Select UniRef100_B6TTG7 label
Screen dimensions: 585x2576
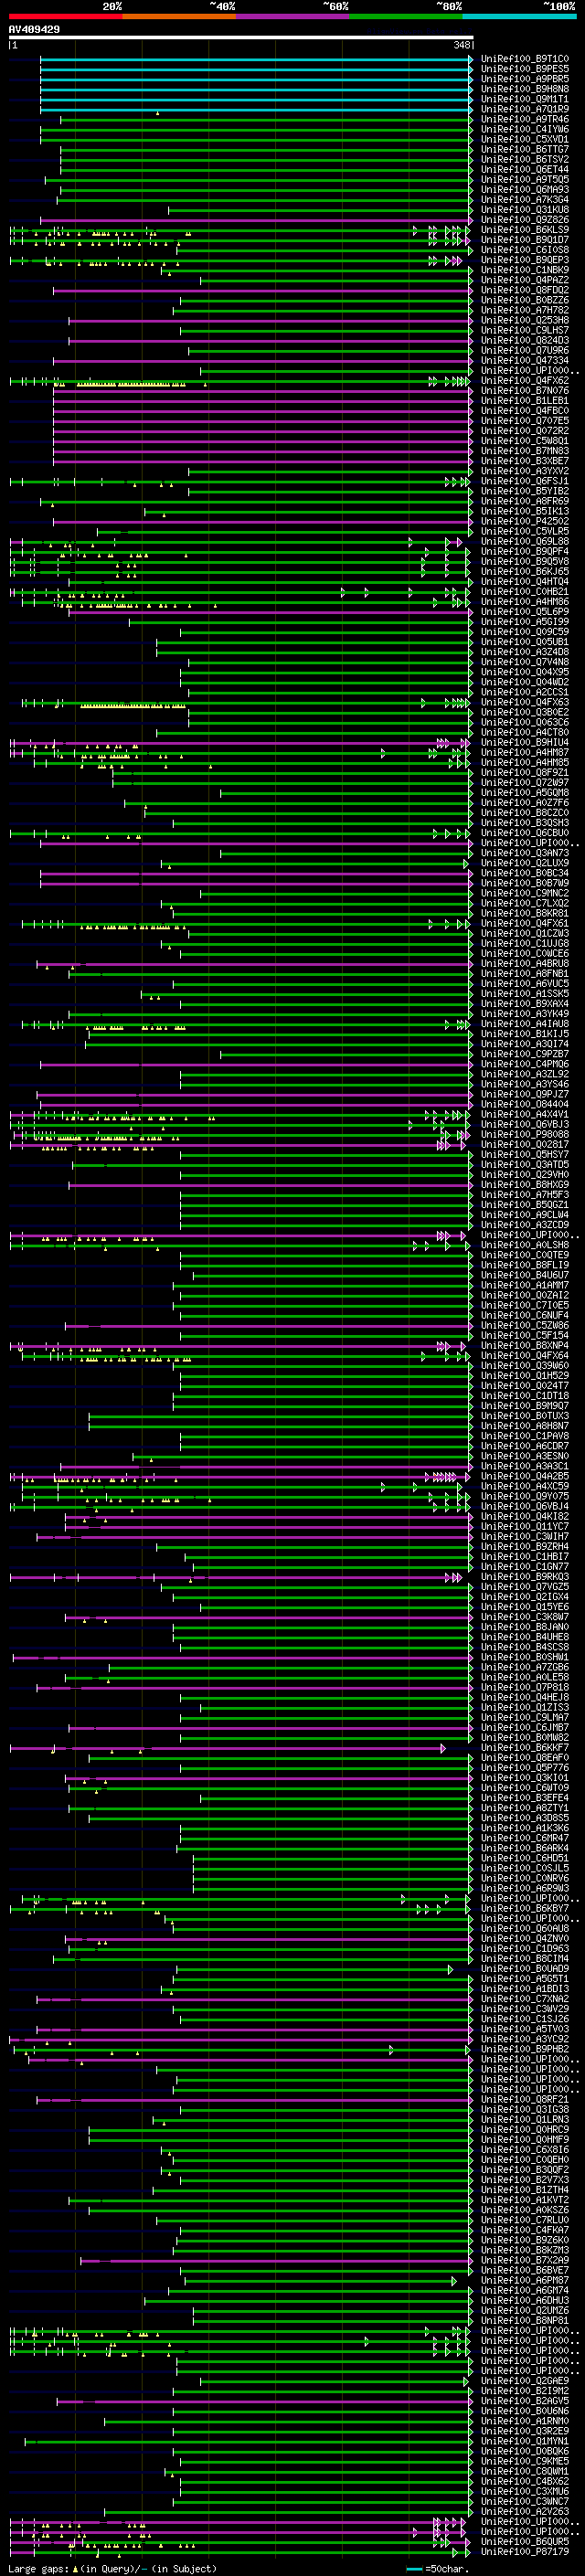click(525, 149)
